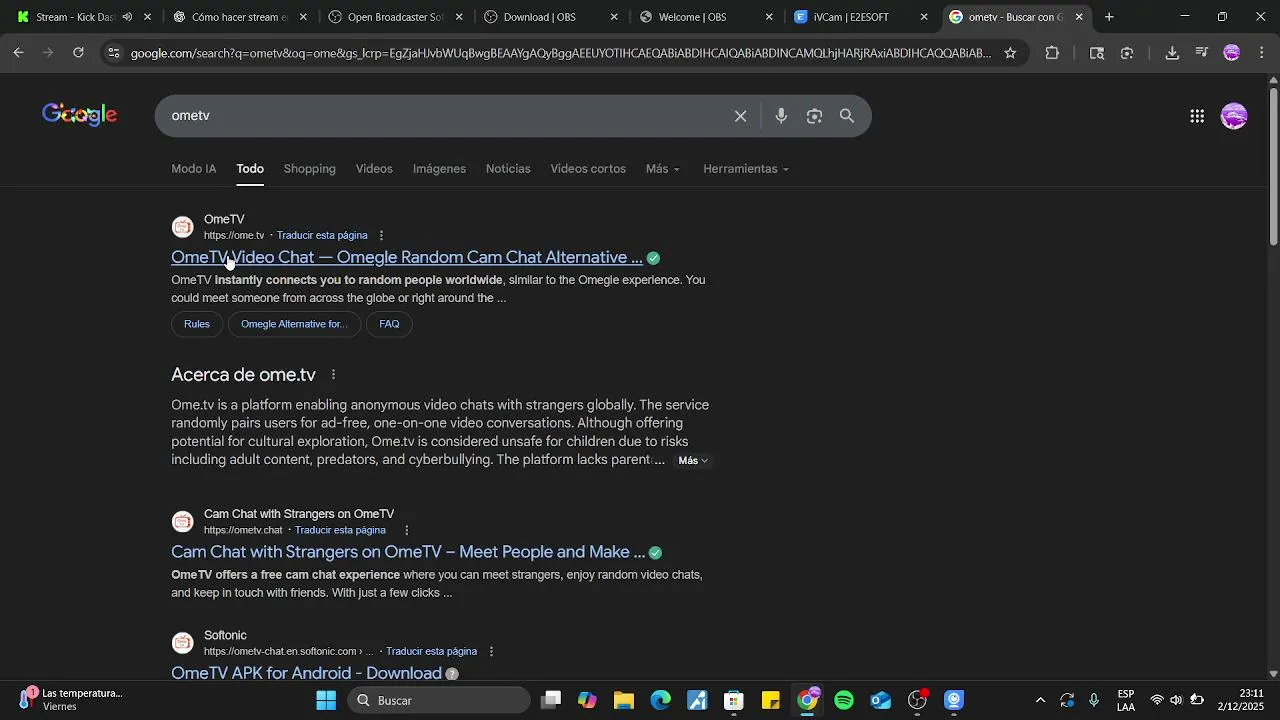Select the Shopping results filter
The image size is (1280, 720).
pos(310,169)
